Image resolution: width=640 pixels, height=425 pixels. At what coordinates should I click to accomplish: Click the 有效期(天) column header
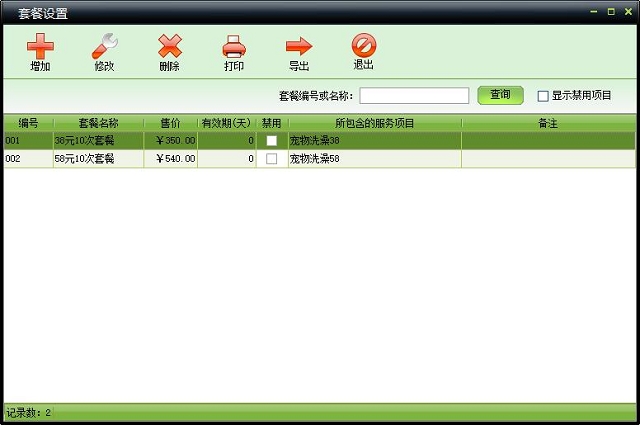click(226, 123)
